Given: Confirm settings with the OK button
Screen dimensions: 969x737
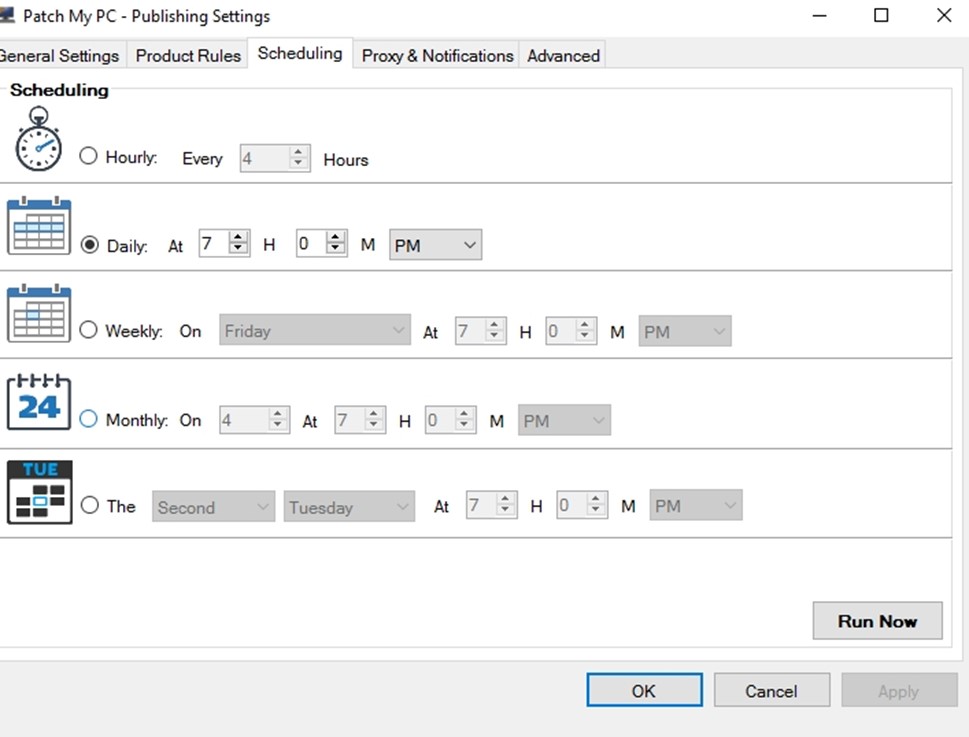Looking at the screenshot, I should pos(645,690).
